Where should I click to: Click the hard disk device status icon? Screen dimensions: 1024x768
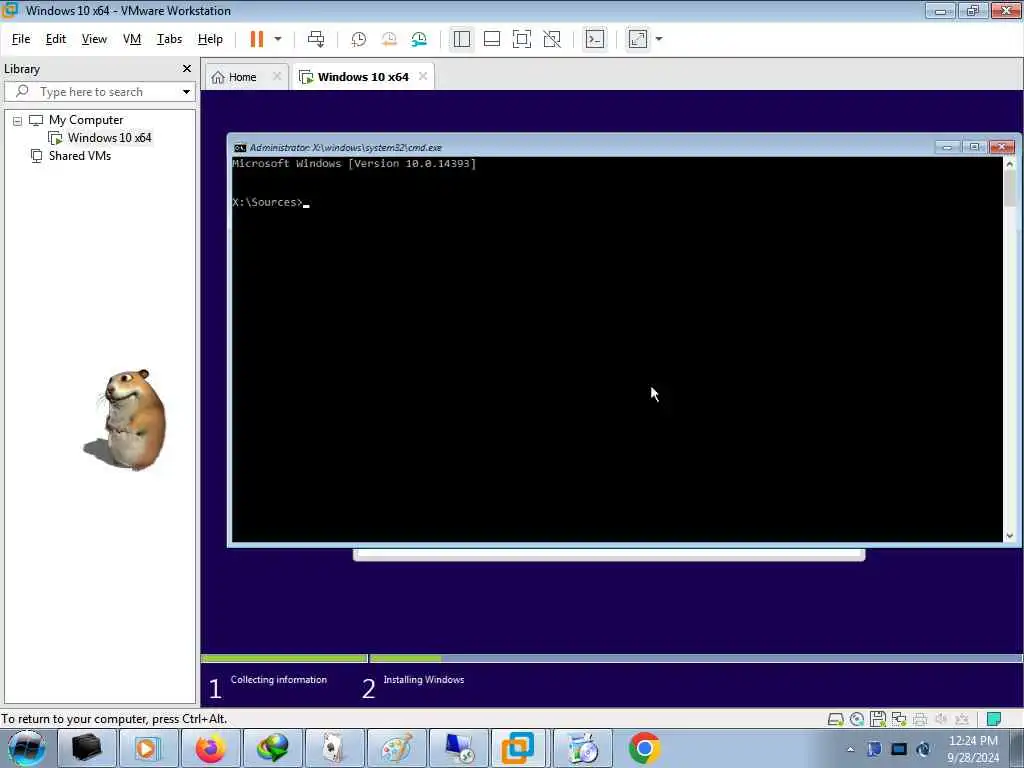click(x=835, y=719)
